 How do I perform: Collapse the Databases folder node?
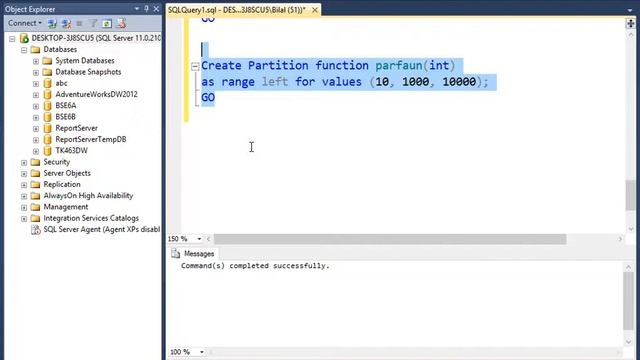[24, 50]
